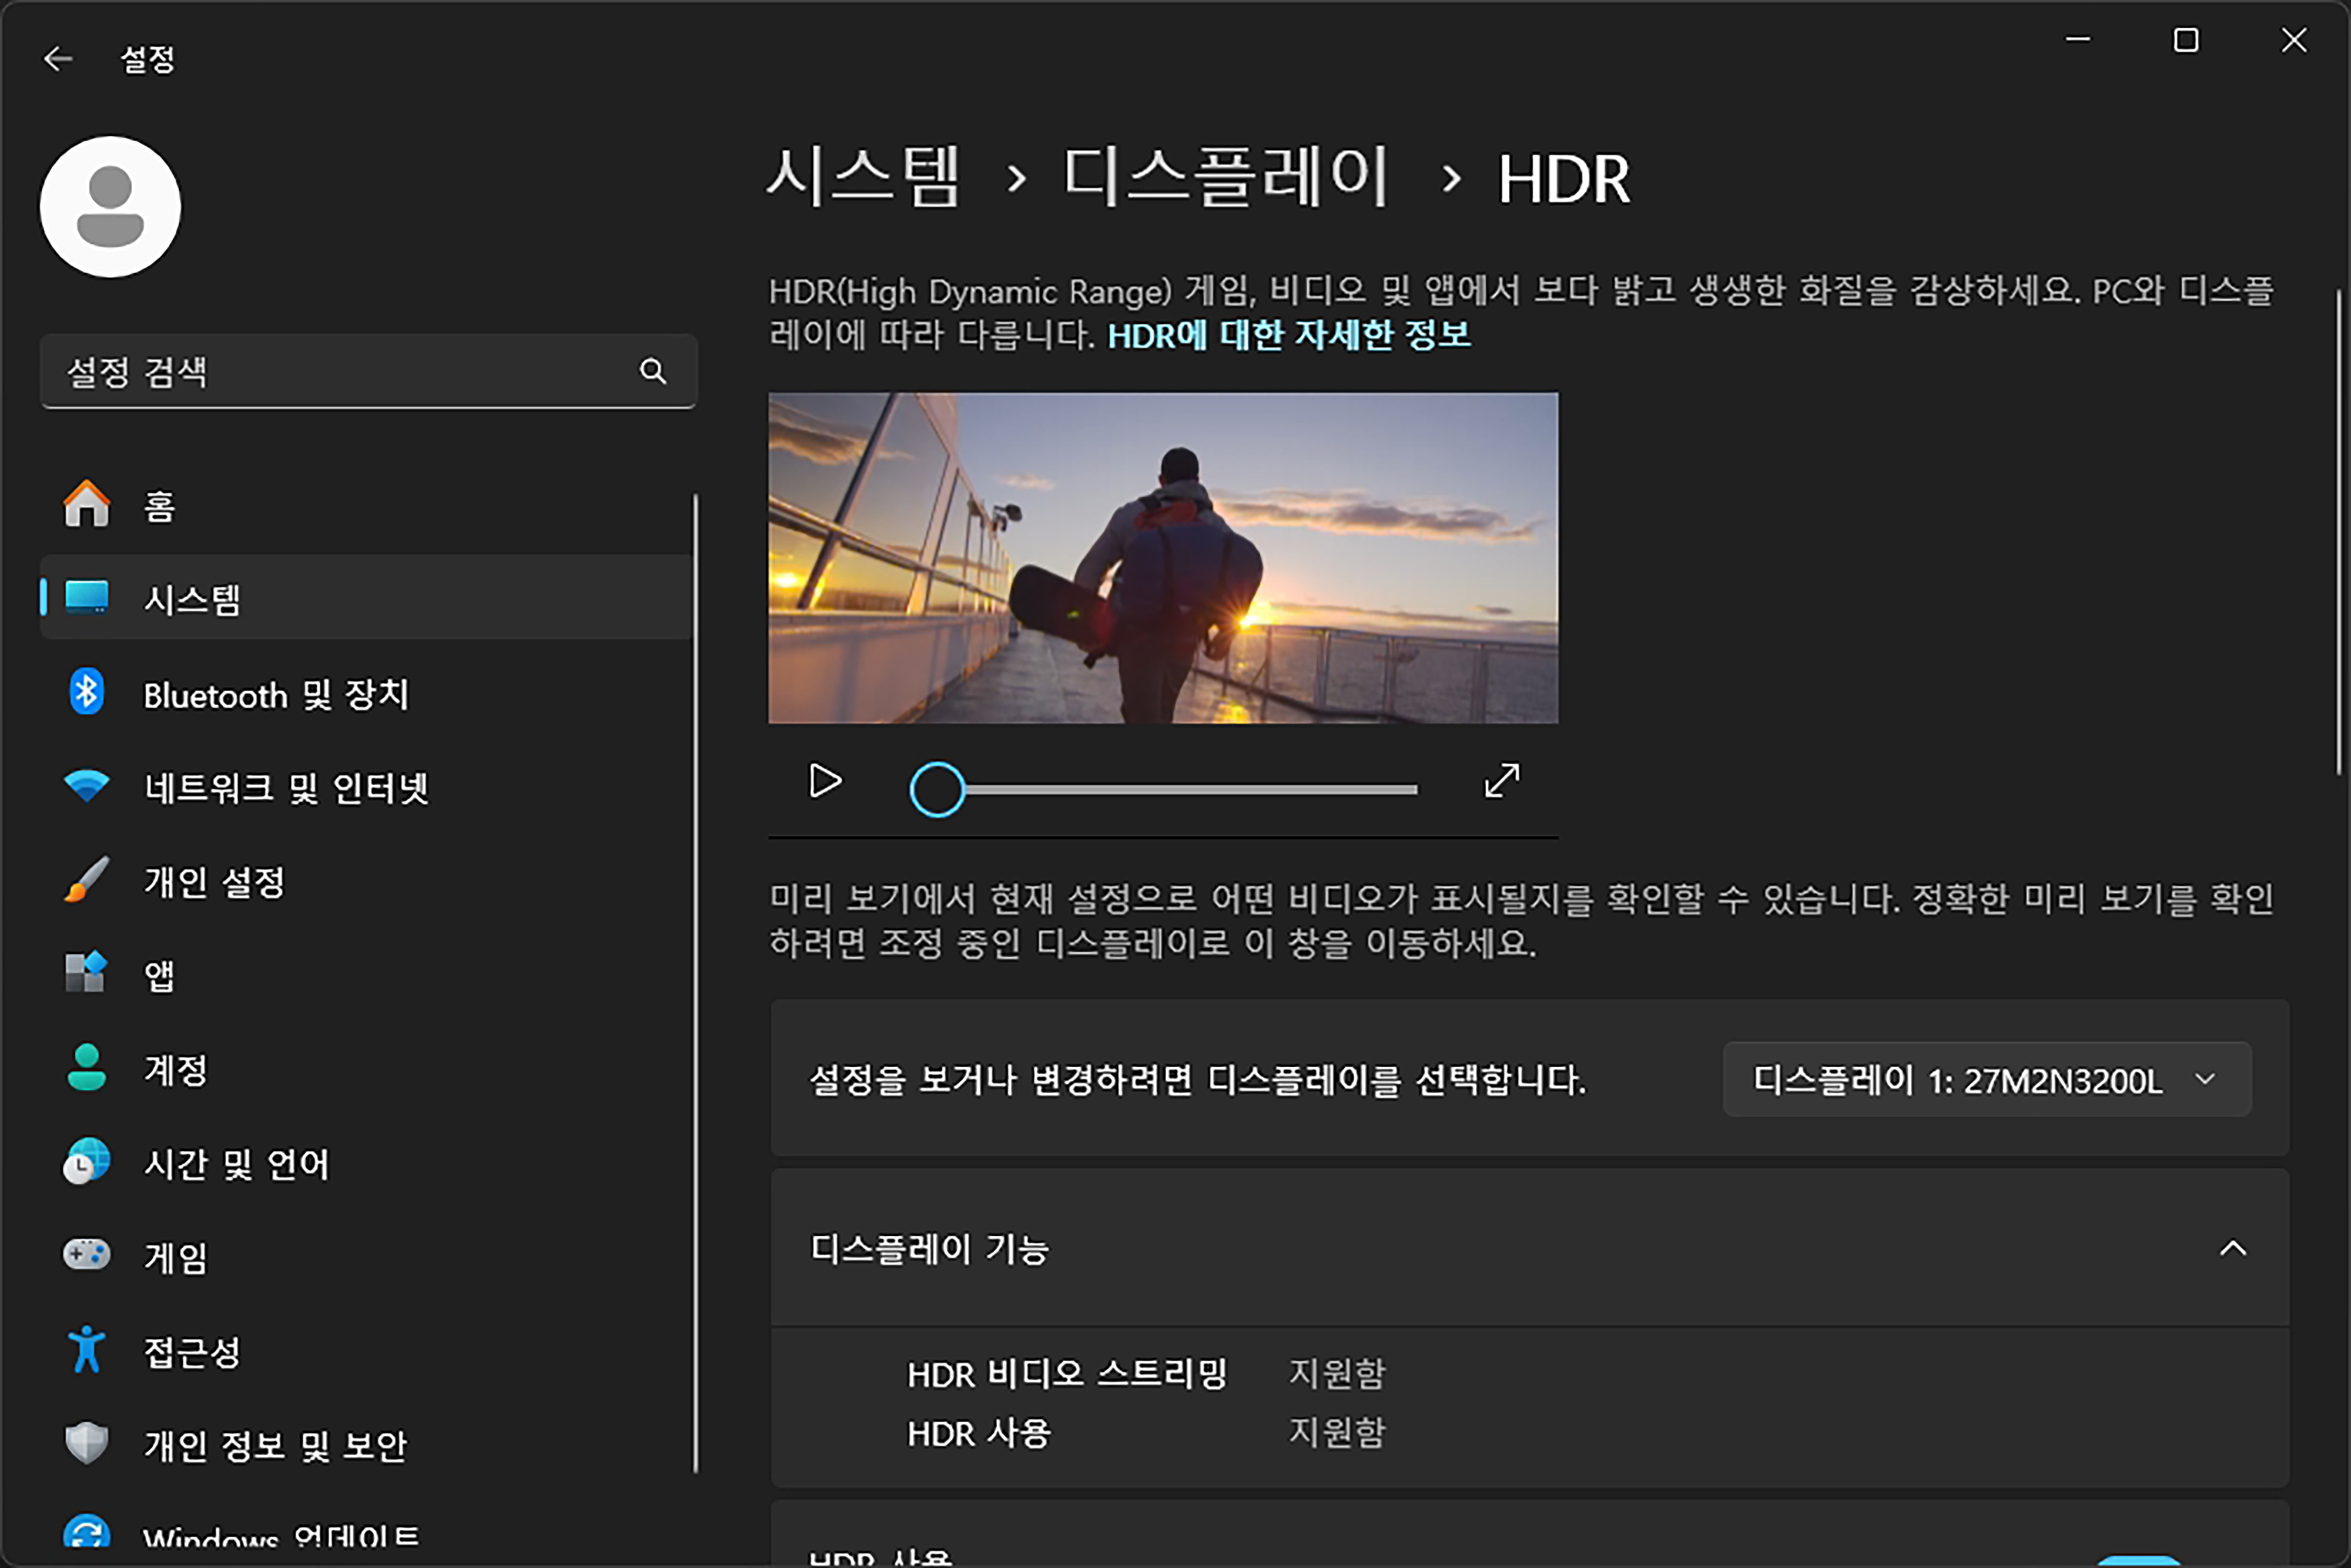The height and width of the screenshot is (1568, 2351).
Task: Play the HDR preview video
Action: pyautogui.click(x=825, y=781)
